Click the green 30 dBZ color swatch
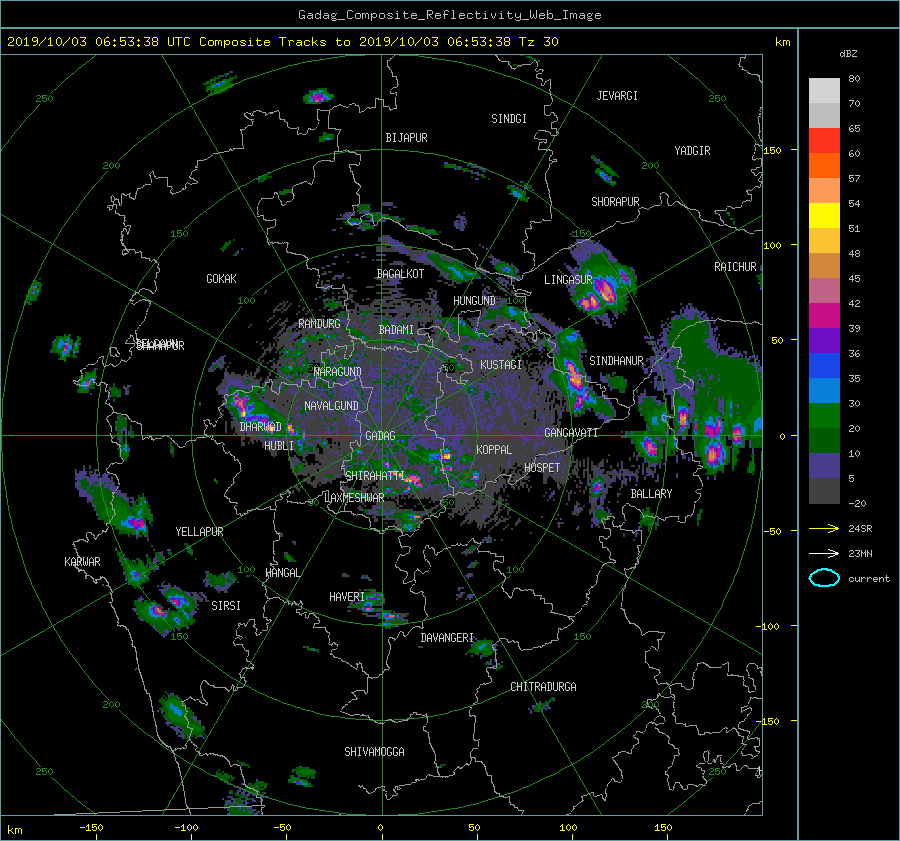This screenshot has width=900, height=841. [824, 415]
